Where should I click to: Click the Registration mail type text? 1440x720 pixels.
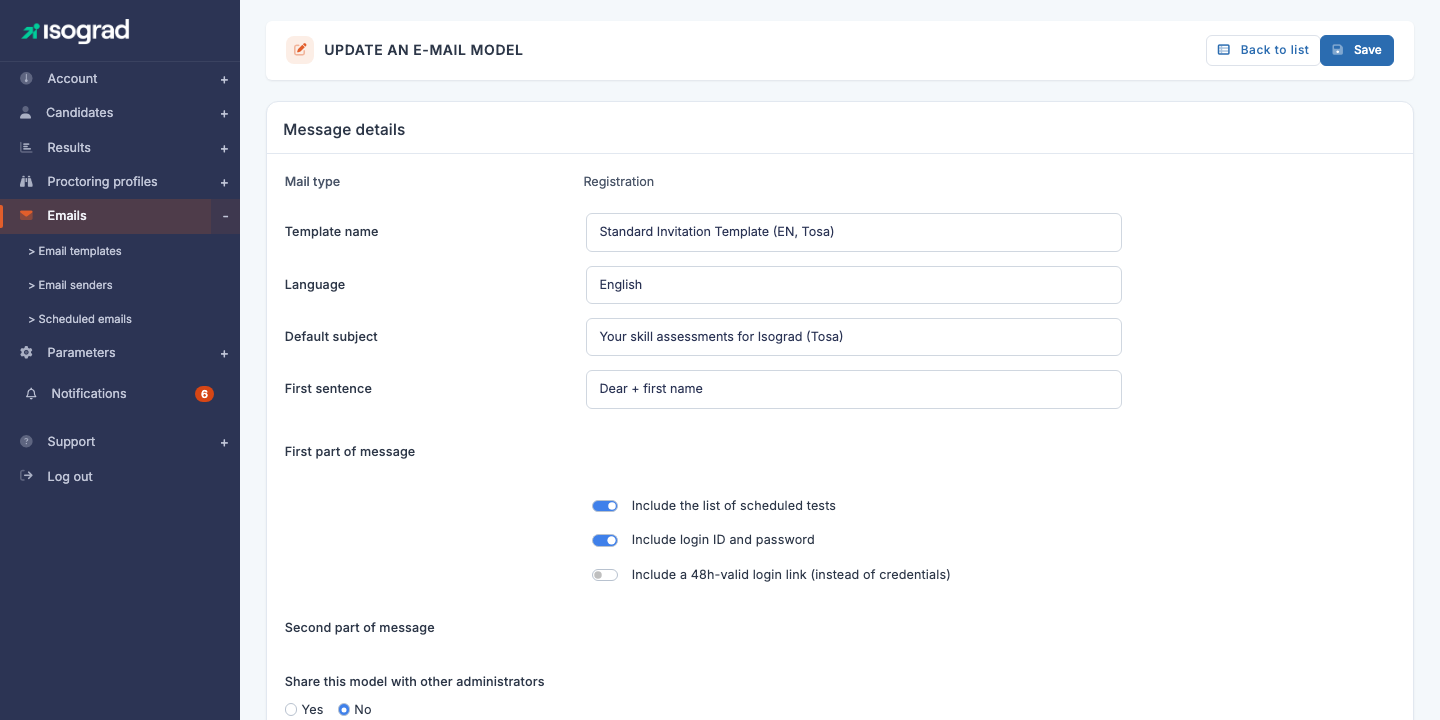[619, 182]
